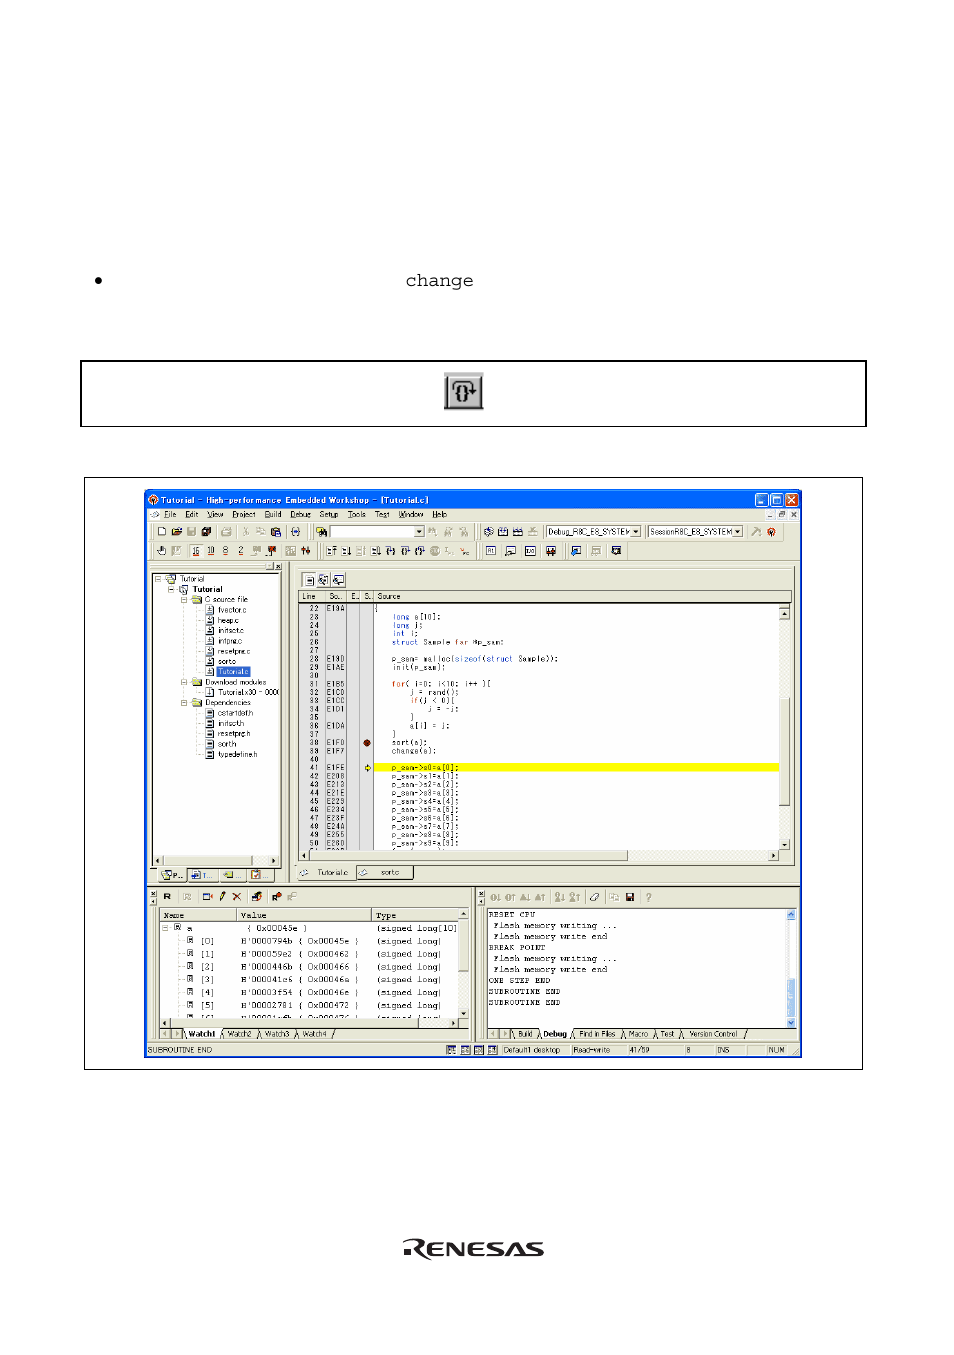Open the File menu
The height and width of the screenshot is (1355, 954).
[170, 515]
